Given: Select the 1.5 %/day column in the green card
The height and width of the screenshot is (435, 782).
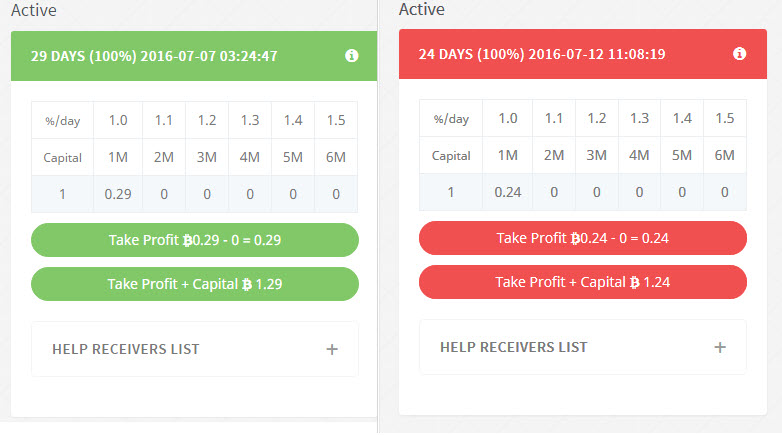Looking at the screenshot, I should tap(336, 120).
